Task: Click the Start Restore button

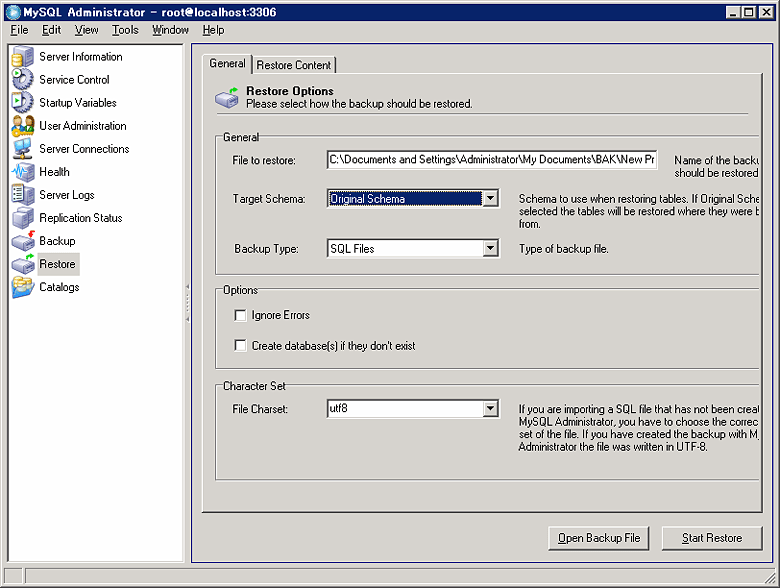Action: pos(712,538)
